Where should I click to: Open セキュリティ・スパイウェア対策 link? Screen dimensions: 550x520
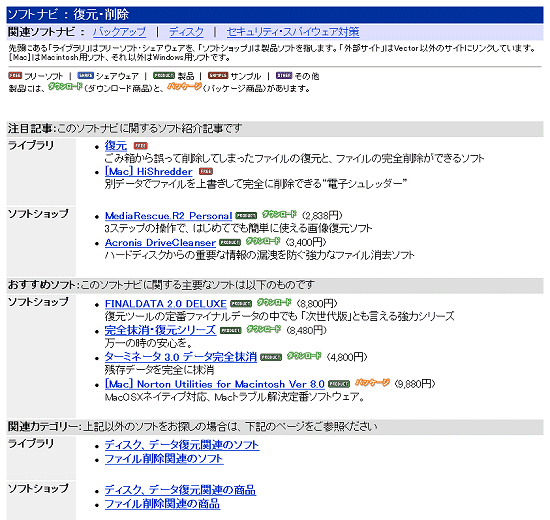(293, 32)
